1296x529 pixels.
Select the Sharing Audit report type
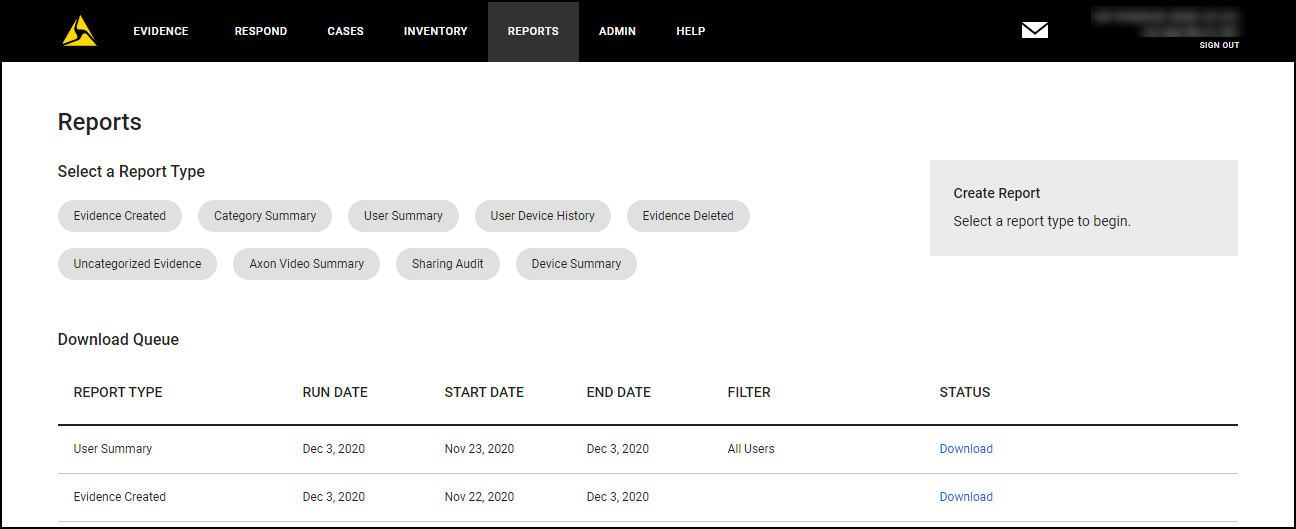(x=448, y=264)
